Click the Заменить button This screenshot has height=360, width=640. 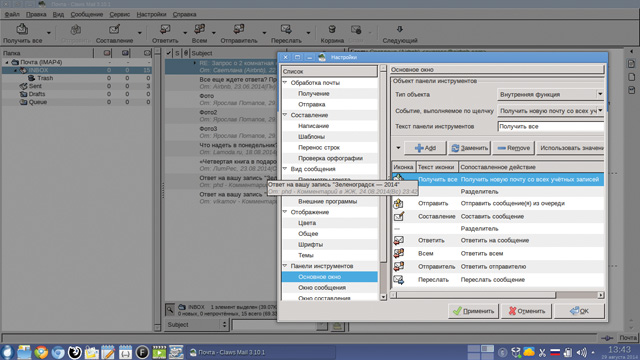[x=469, y=148]
